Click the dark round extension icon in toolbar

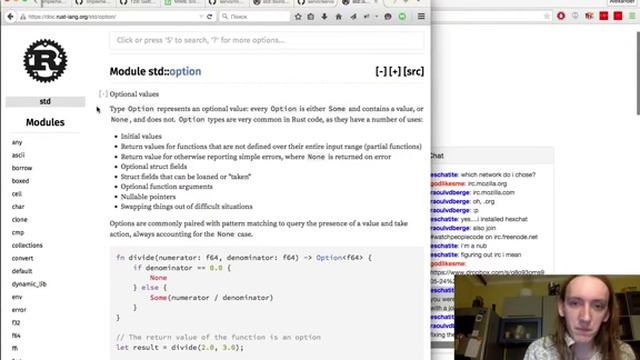[x=388, y=17]
